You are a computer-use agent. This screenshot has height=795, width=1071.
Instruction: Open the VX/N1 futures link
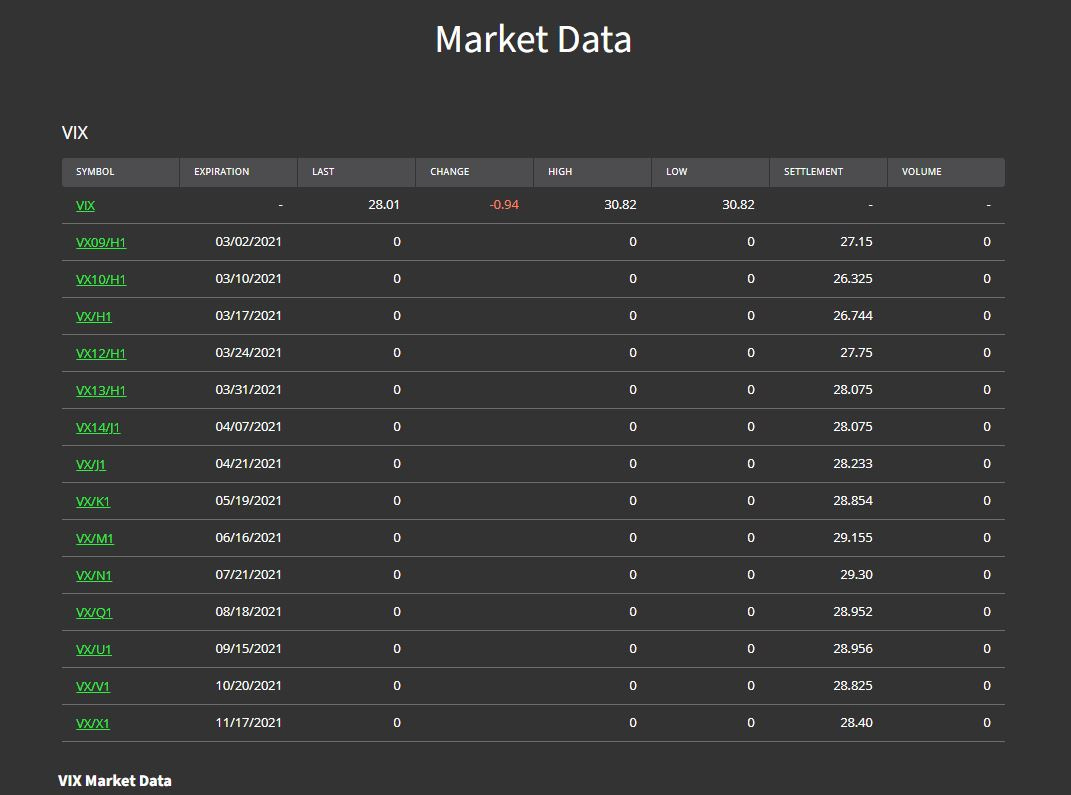[x=94, y=575]
